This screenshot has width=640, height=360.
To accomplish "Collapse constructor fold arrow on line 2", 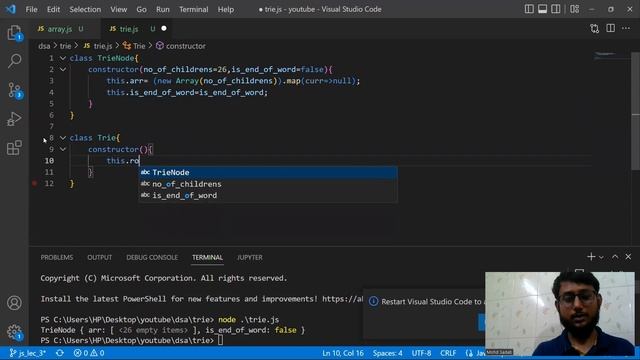I will coord(63,69).
